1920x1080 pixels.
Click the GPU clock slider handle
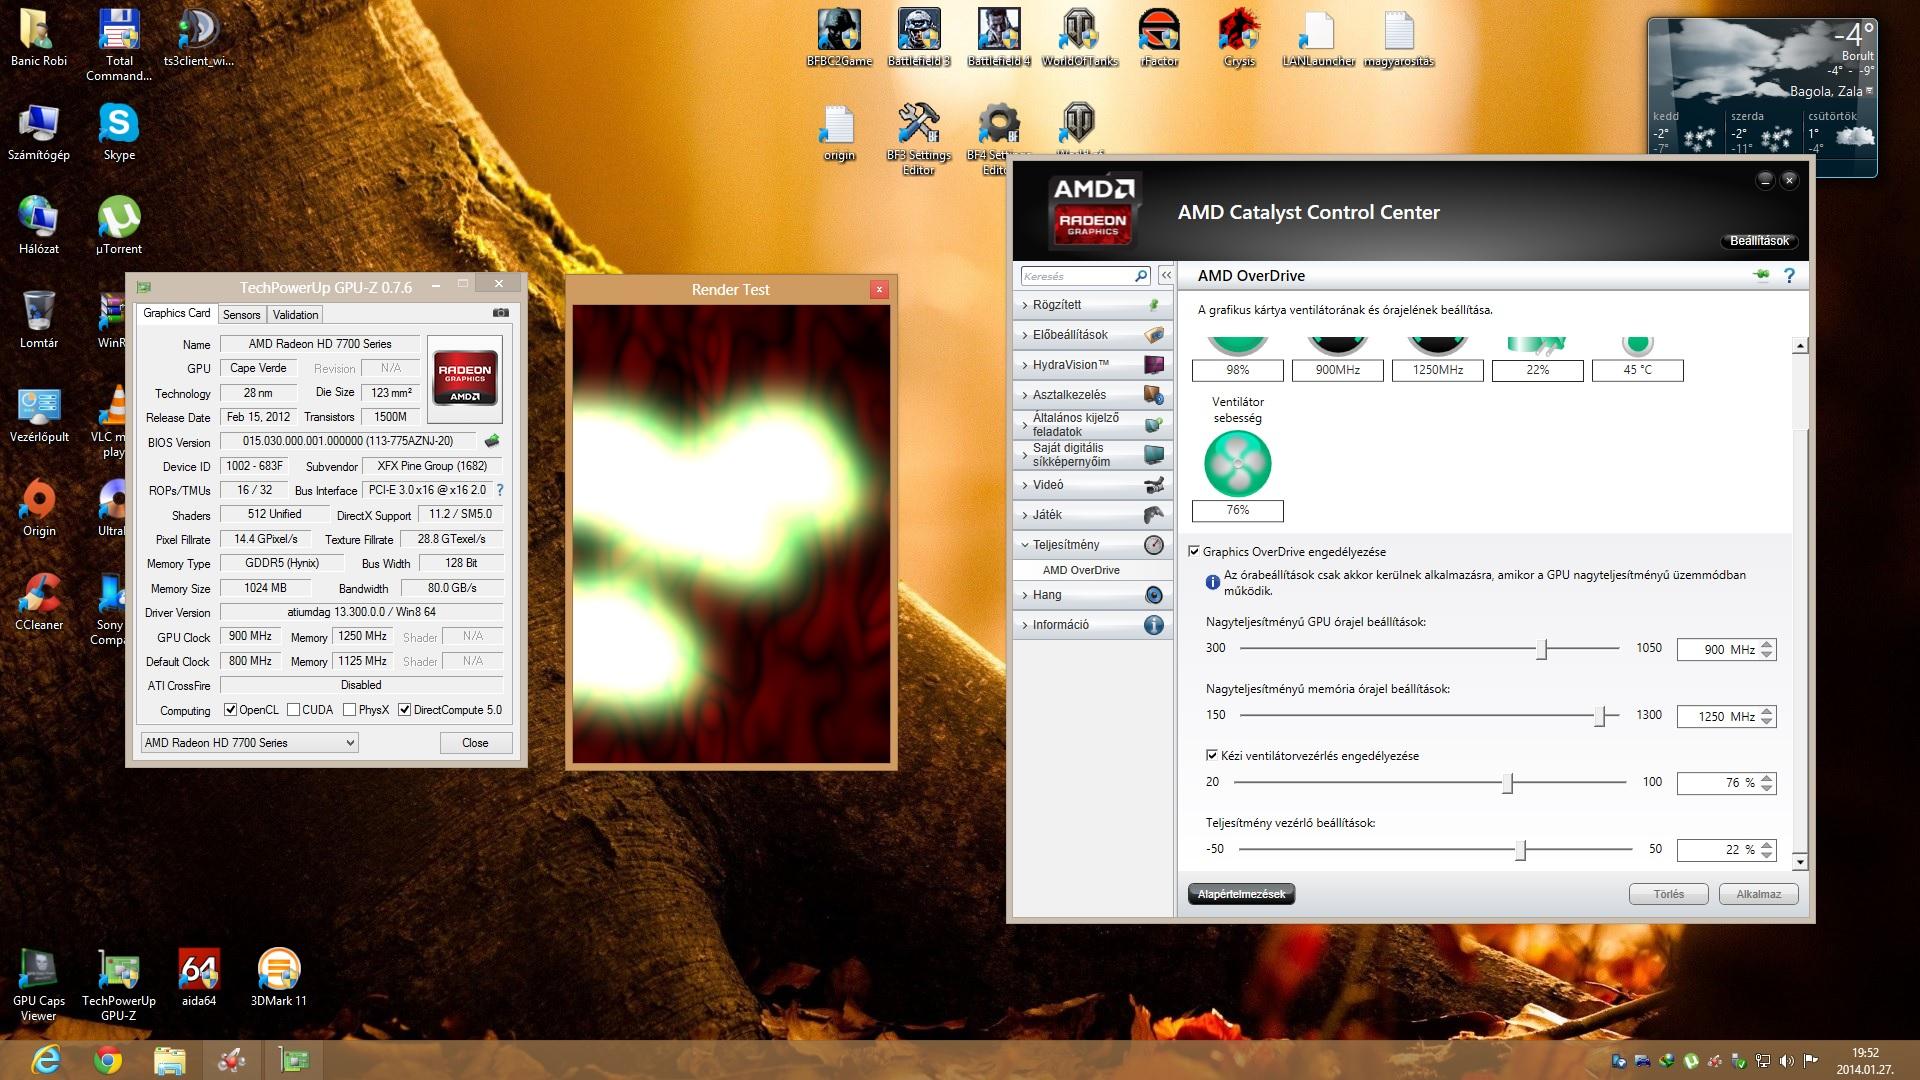coord(1542,649)
